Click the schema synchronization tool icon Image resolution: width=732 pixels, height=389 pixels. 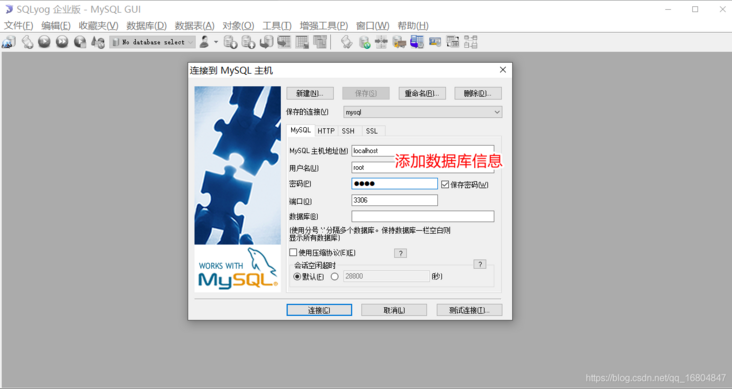click(381, 42)
